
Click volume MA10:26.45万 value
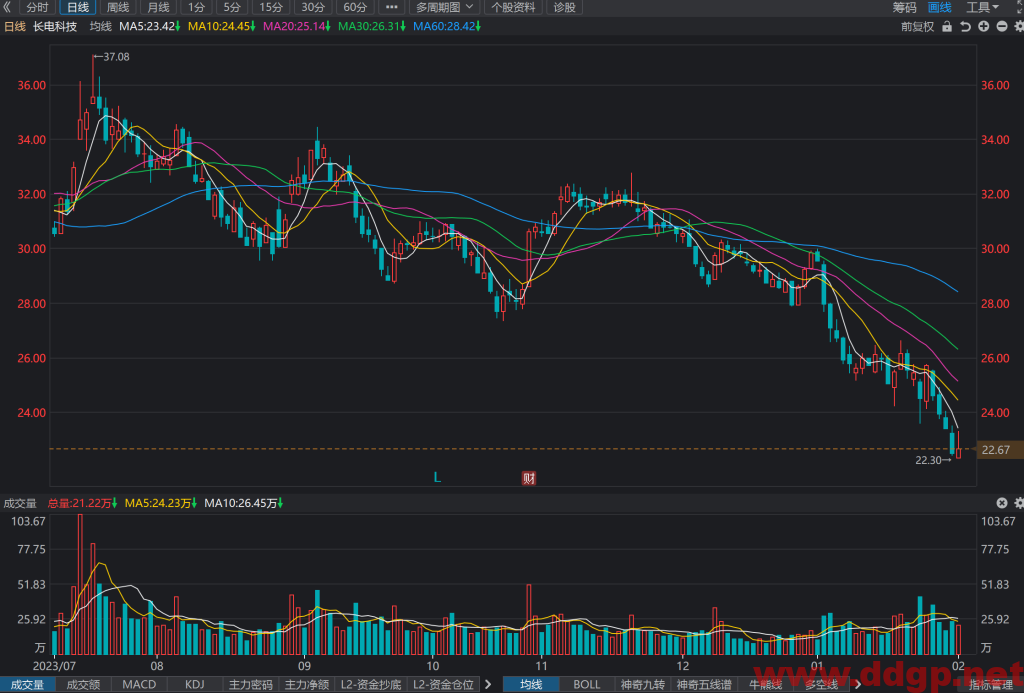tap(244, 503)
